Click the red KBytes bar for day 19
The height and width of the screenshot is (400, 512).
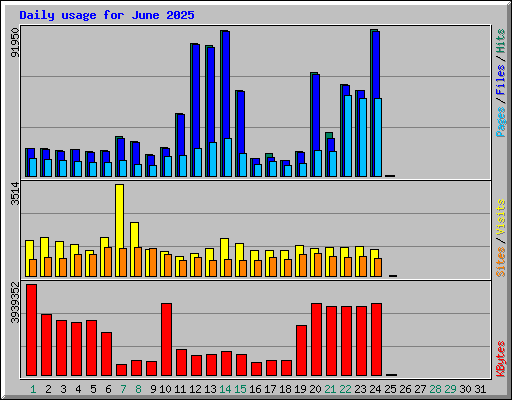pyautogui.click(x=302, y=351)
